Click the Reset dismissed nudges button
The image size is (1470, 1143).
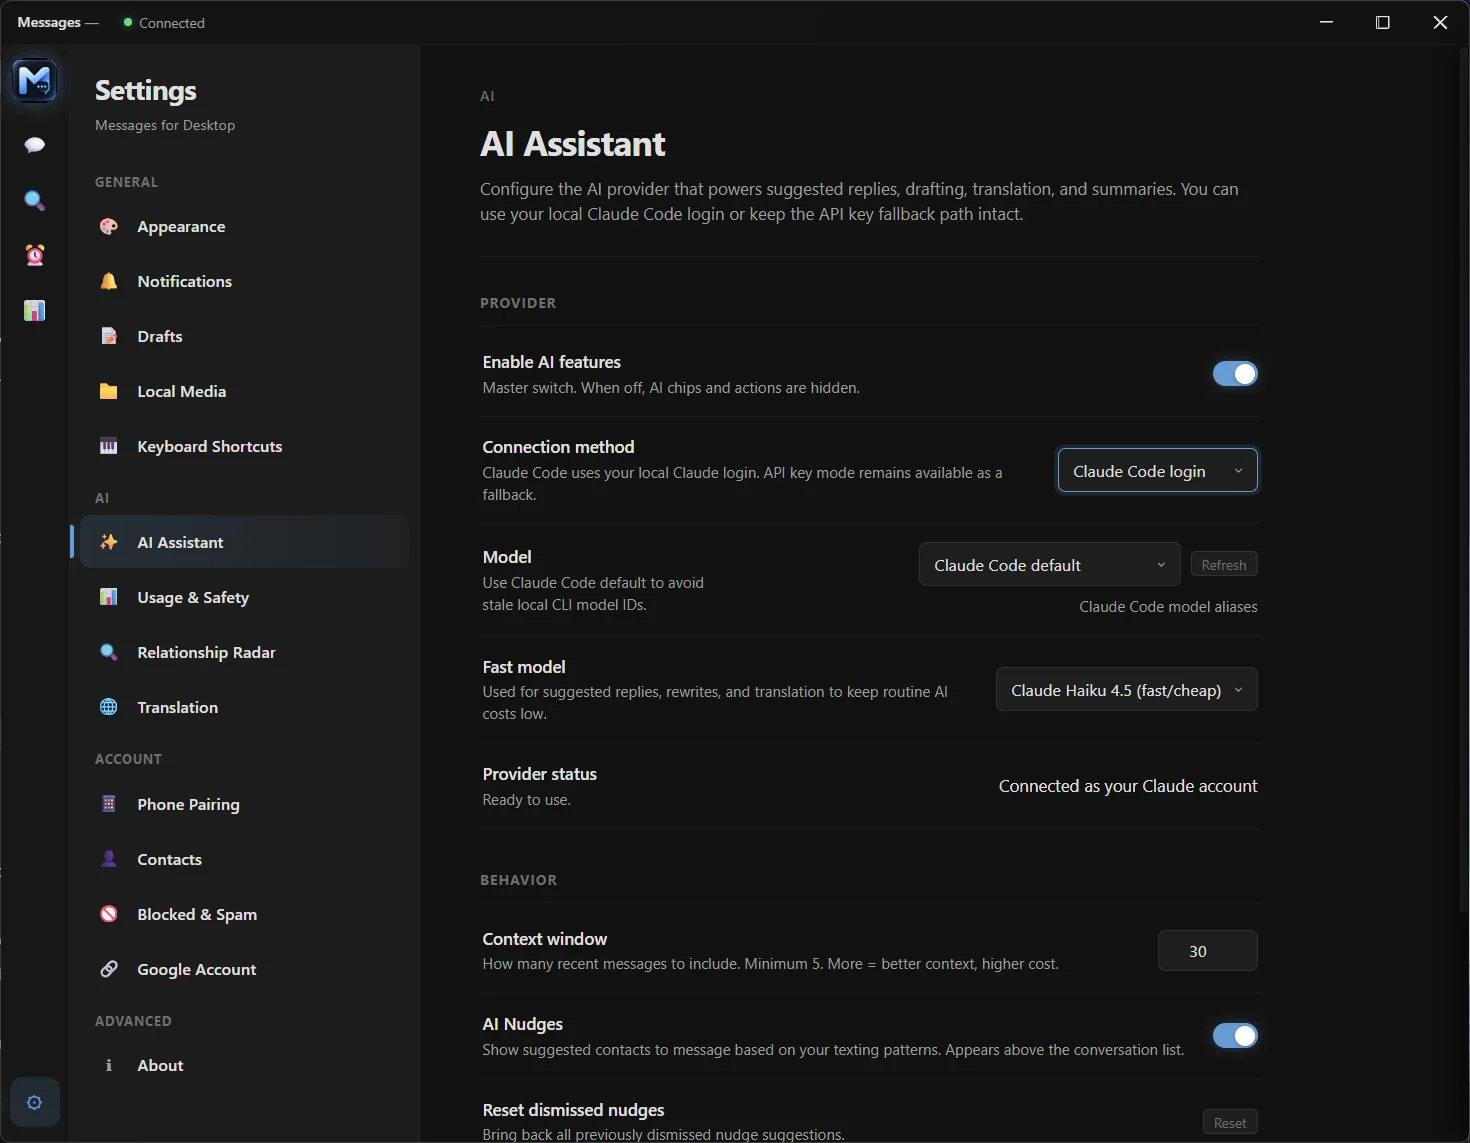(1230, 1123)
